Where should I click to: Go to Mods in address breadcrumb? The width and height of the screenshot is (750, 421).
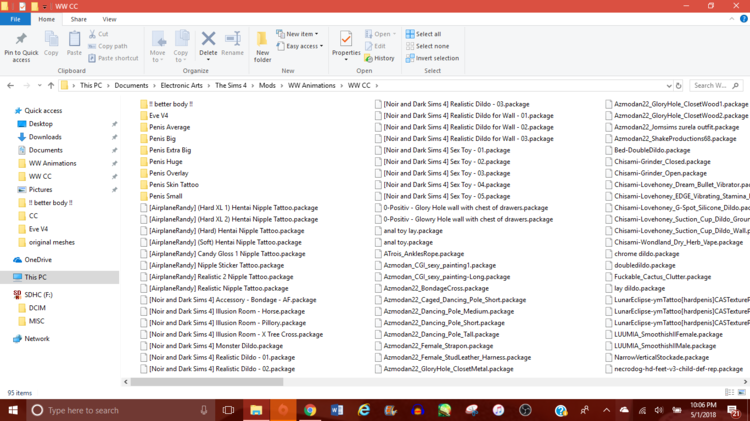[267, 86]
